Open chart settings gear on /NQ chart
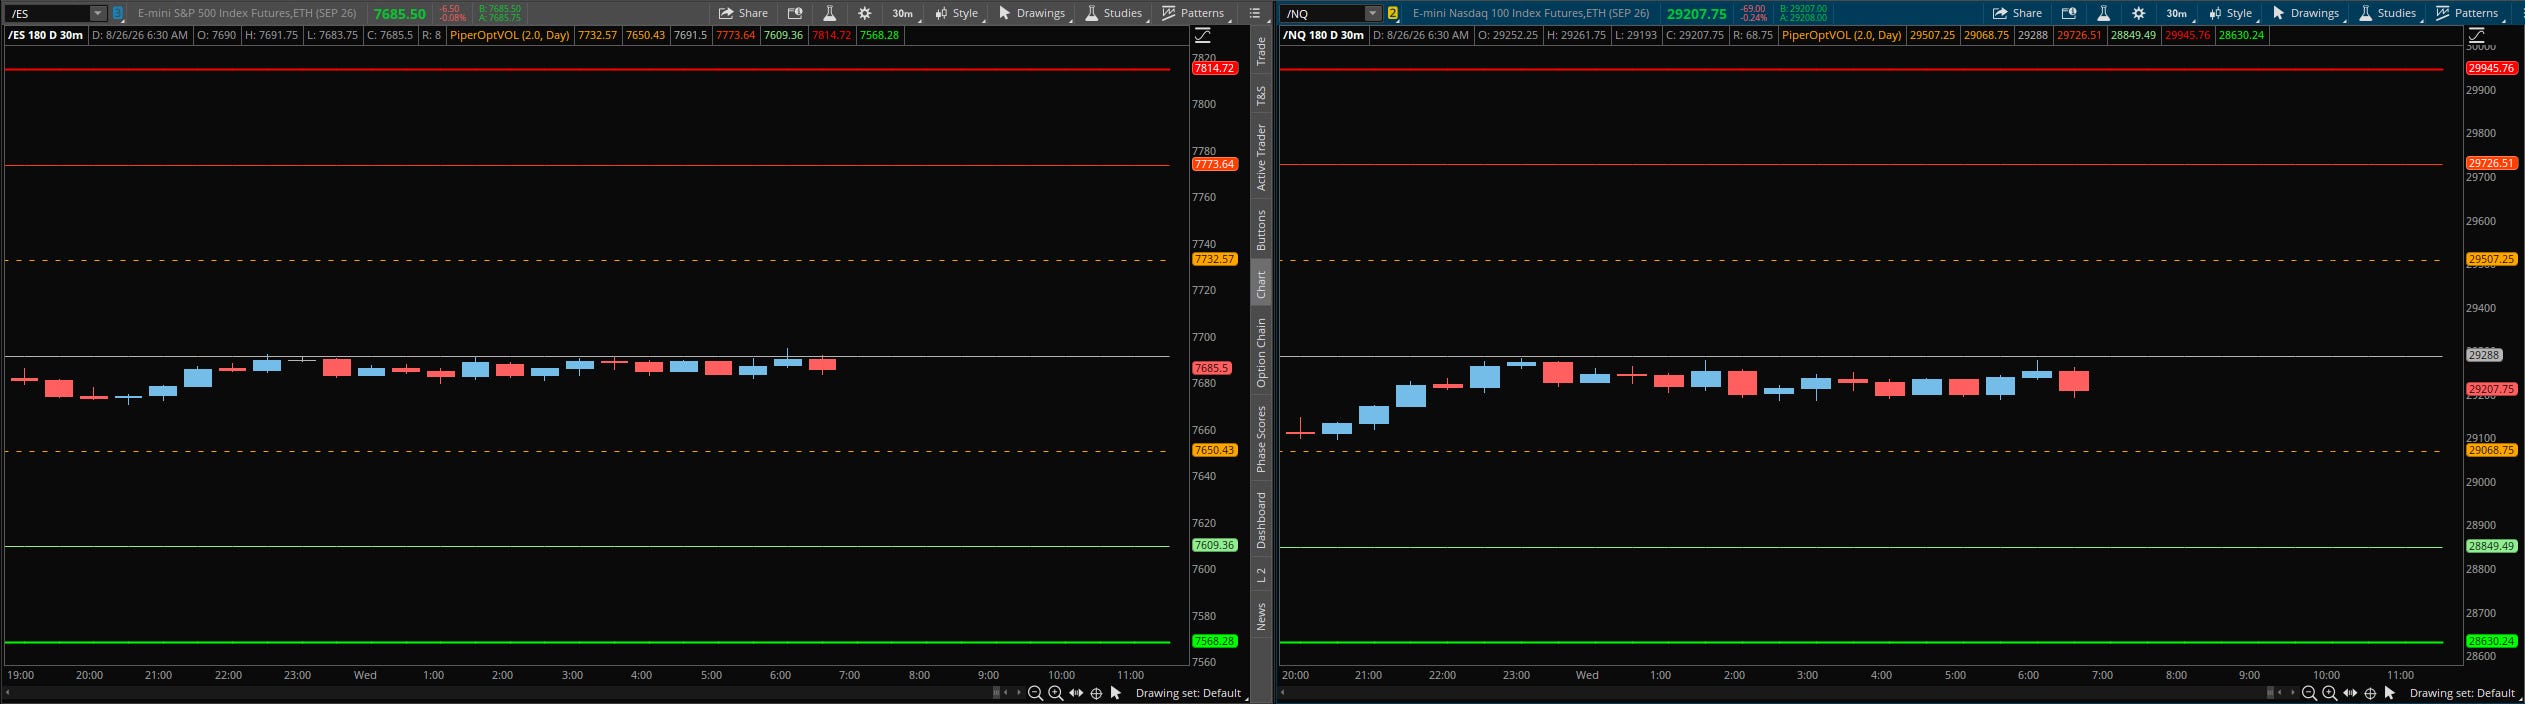Screen dimensions: 2525x704 2138,13
